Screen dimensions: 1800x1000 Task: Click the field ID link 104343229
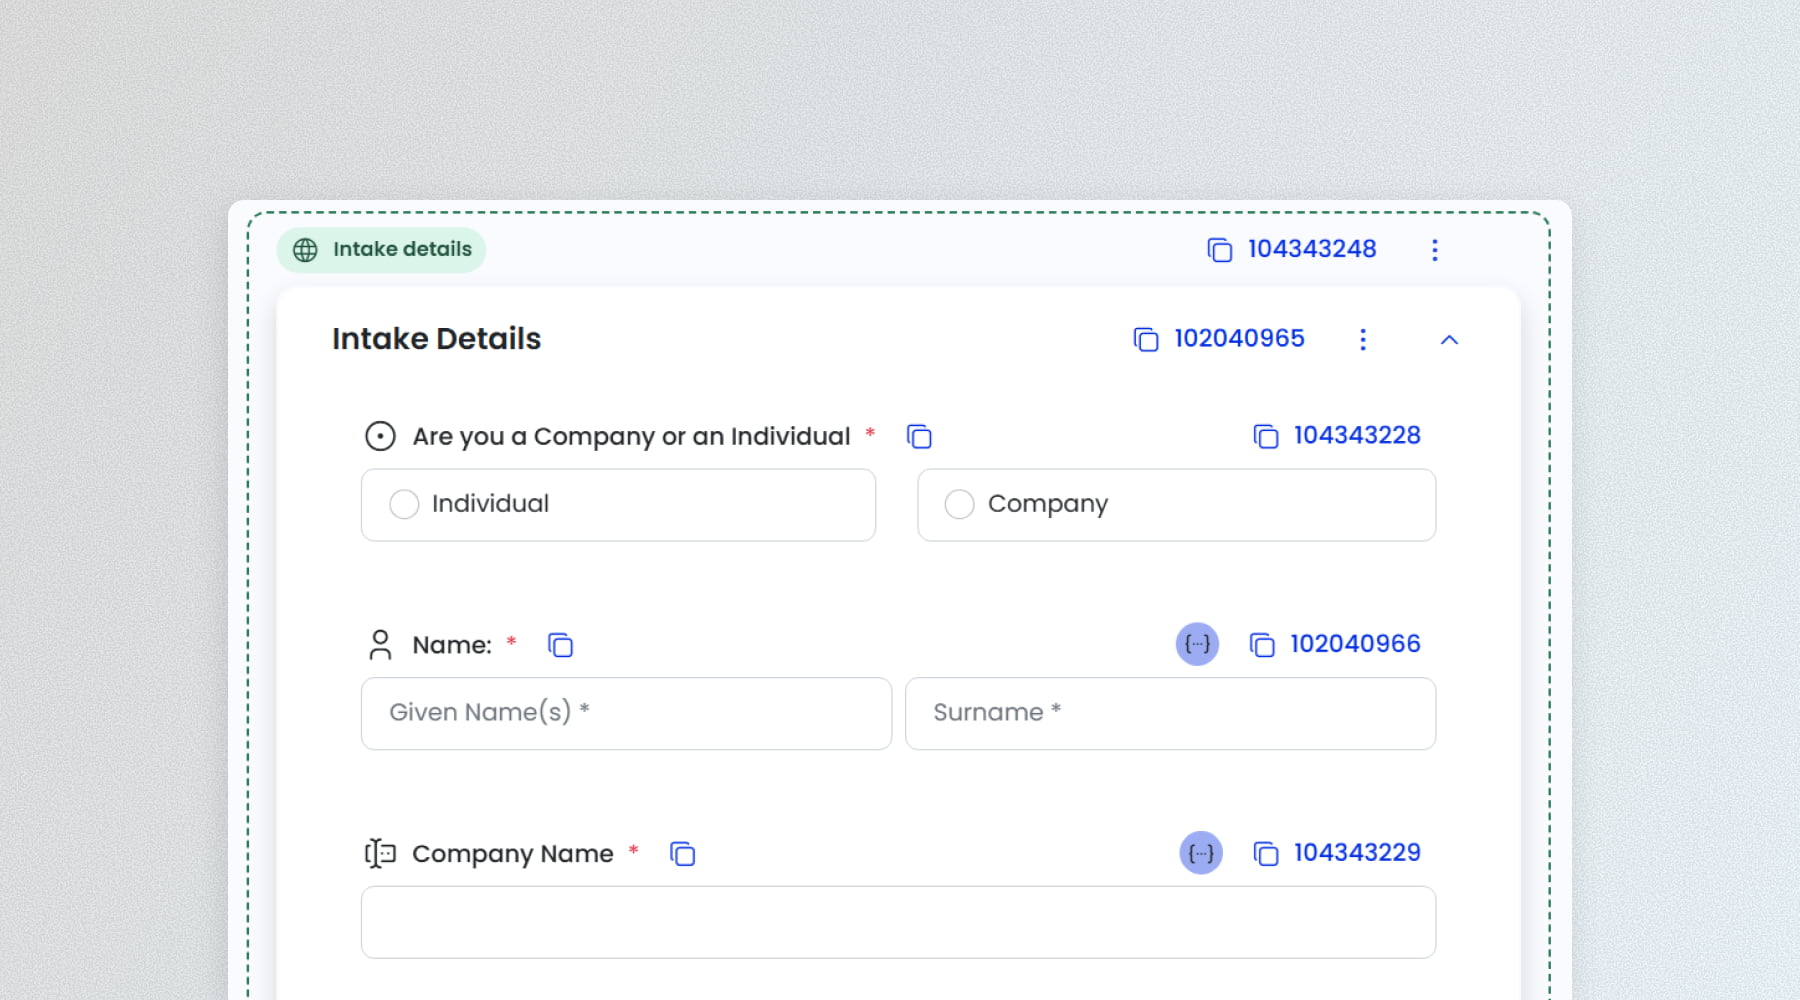[1357, 853]
